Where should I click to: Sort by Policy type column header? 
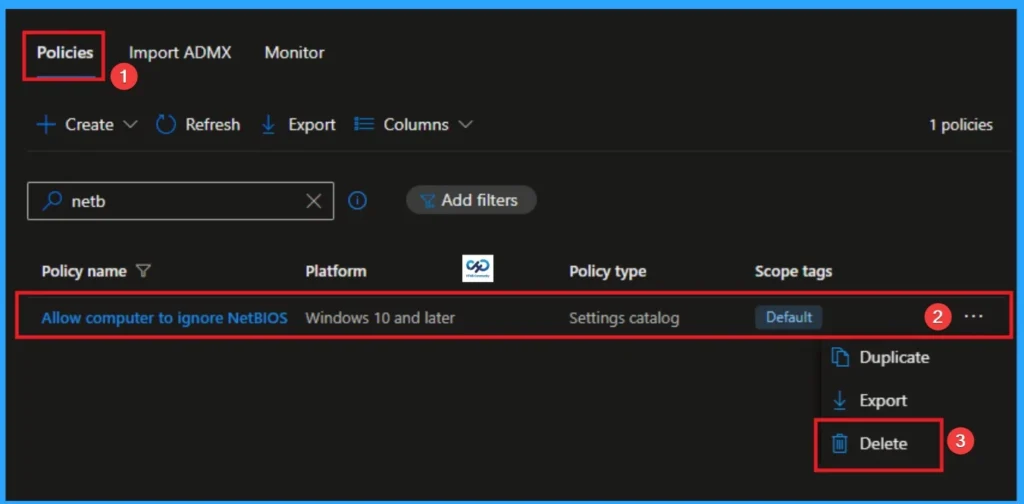607,271
